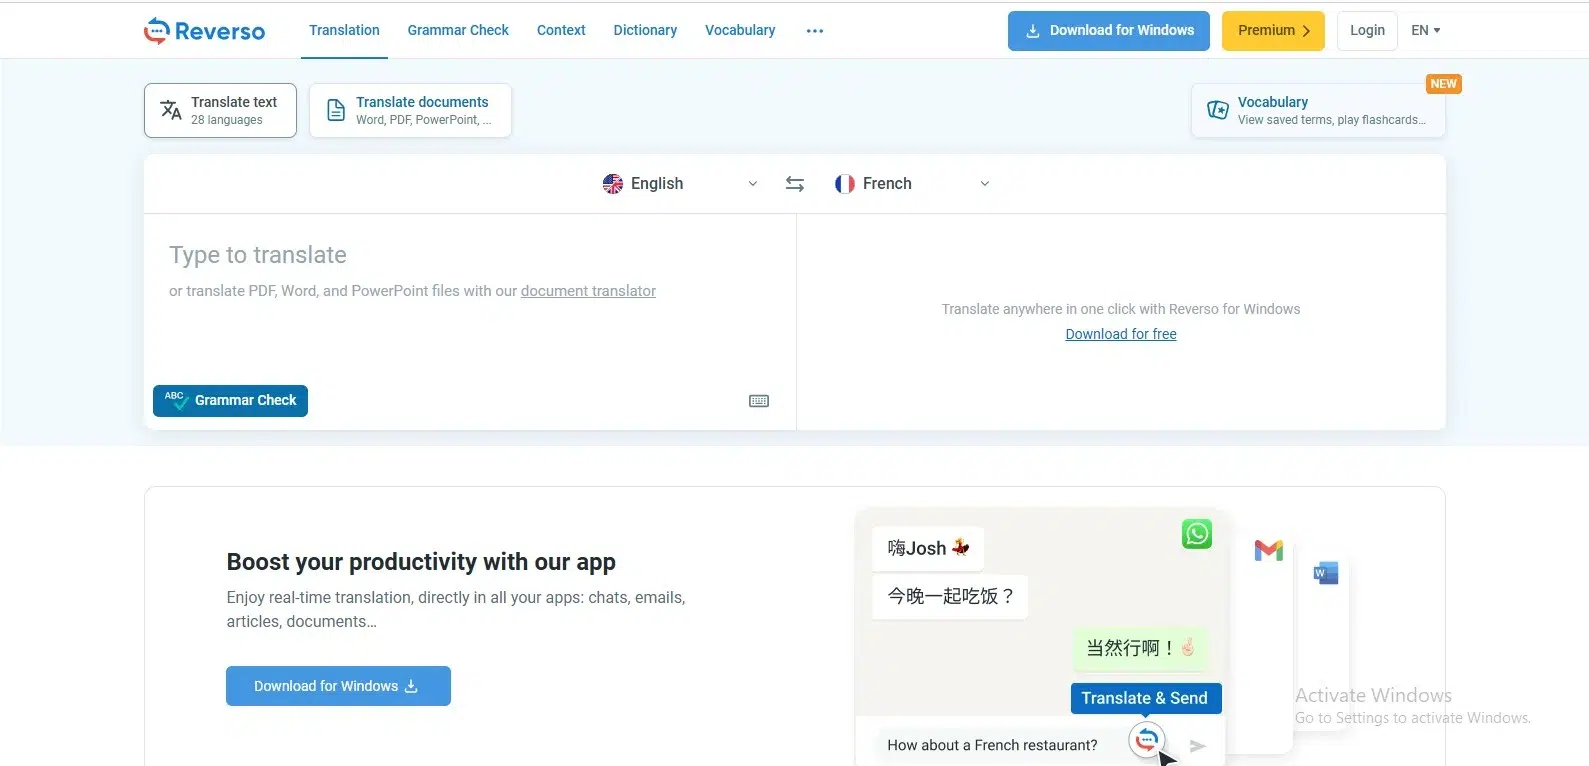Open the Vocabulary saved terms card
The image size is (1589, 766).
tap(1318, 110)
